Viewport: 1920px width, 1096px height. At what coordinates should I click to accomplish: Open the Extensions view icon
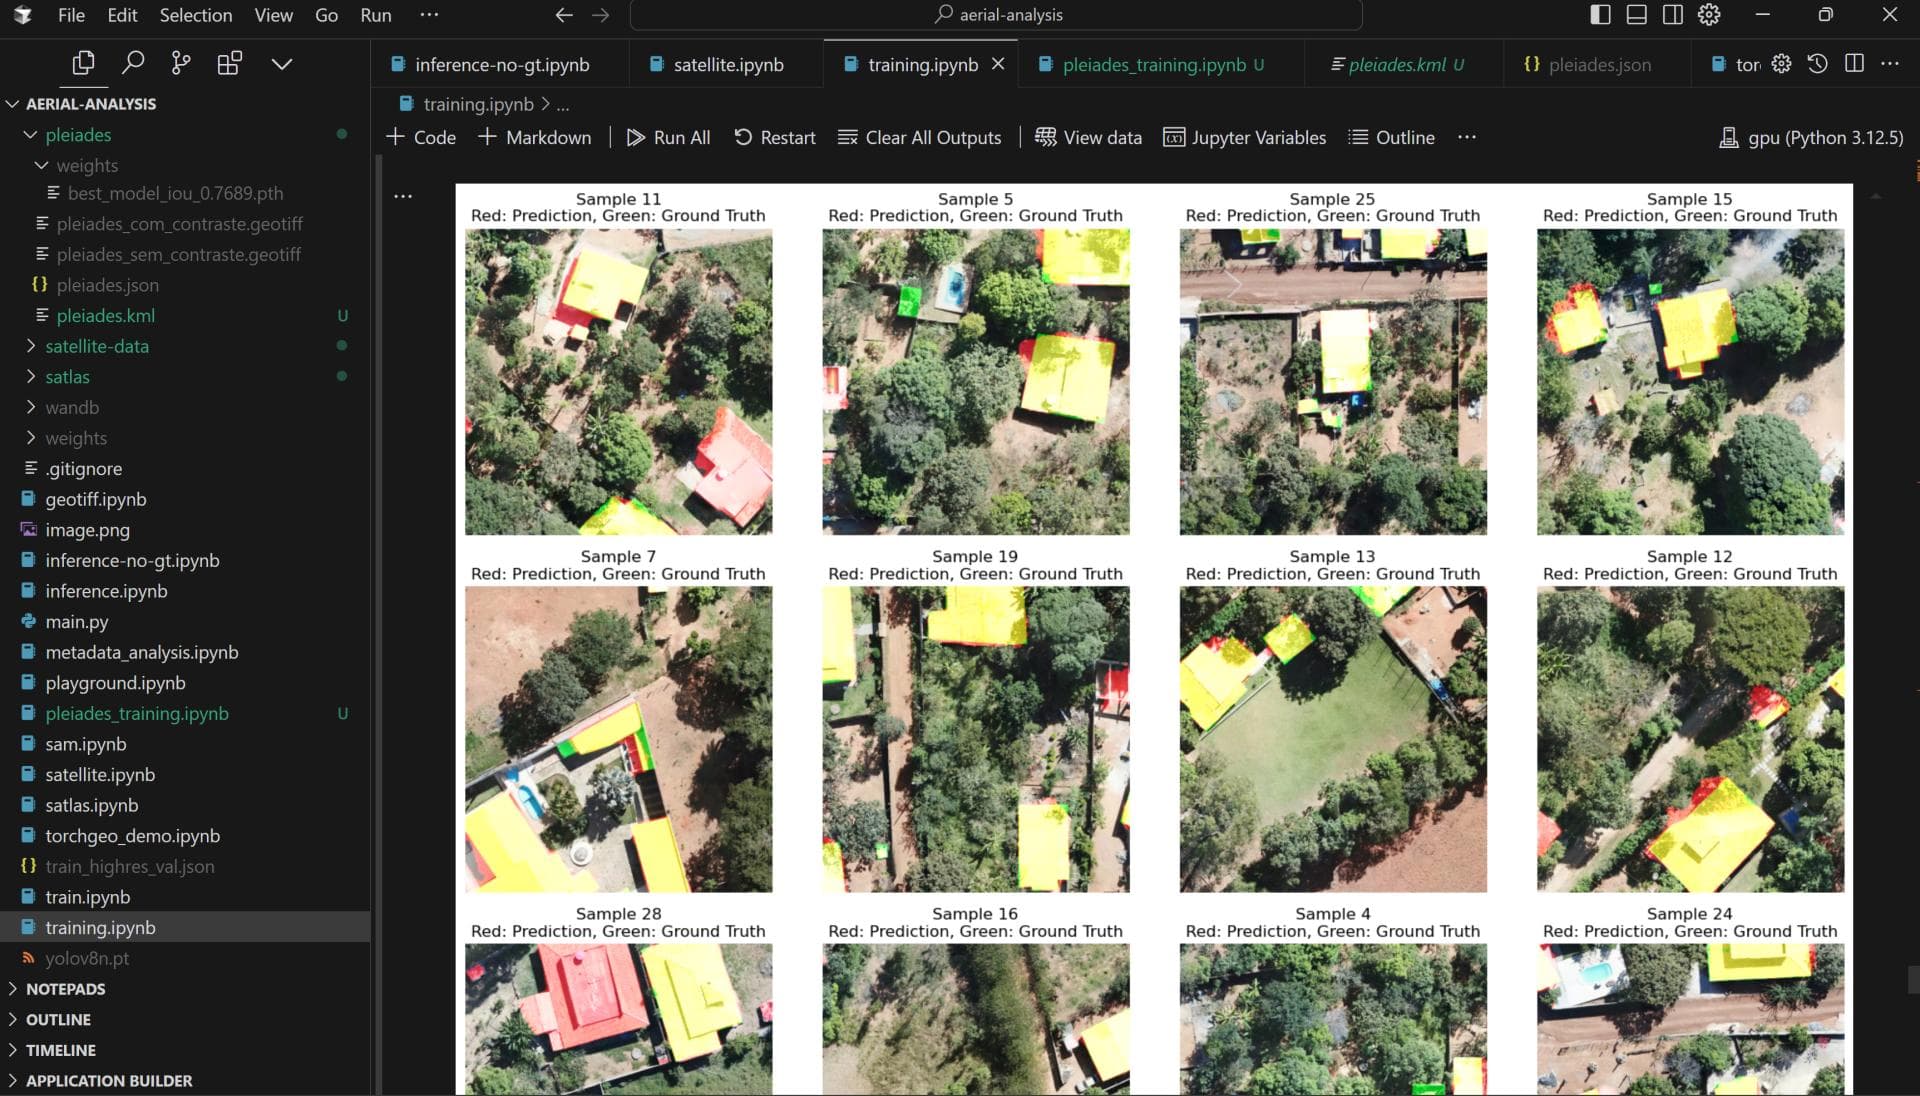pos(230,64)
